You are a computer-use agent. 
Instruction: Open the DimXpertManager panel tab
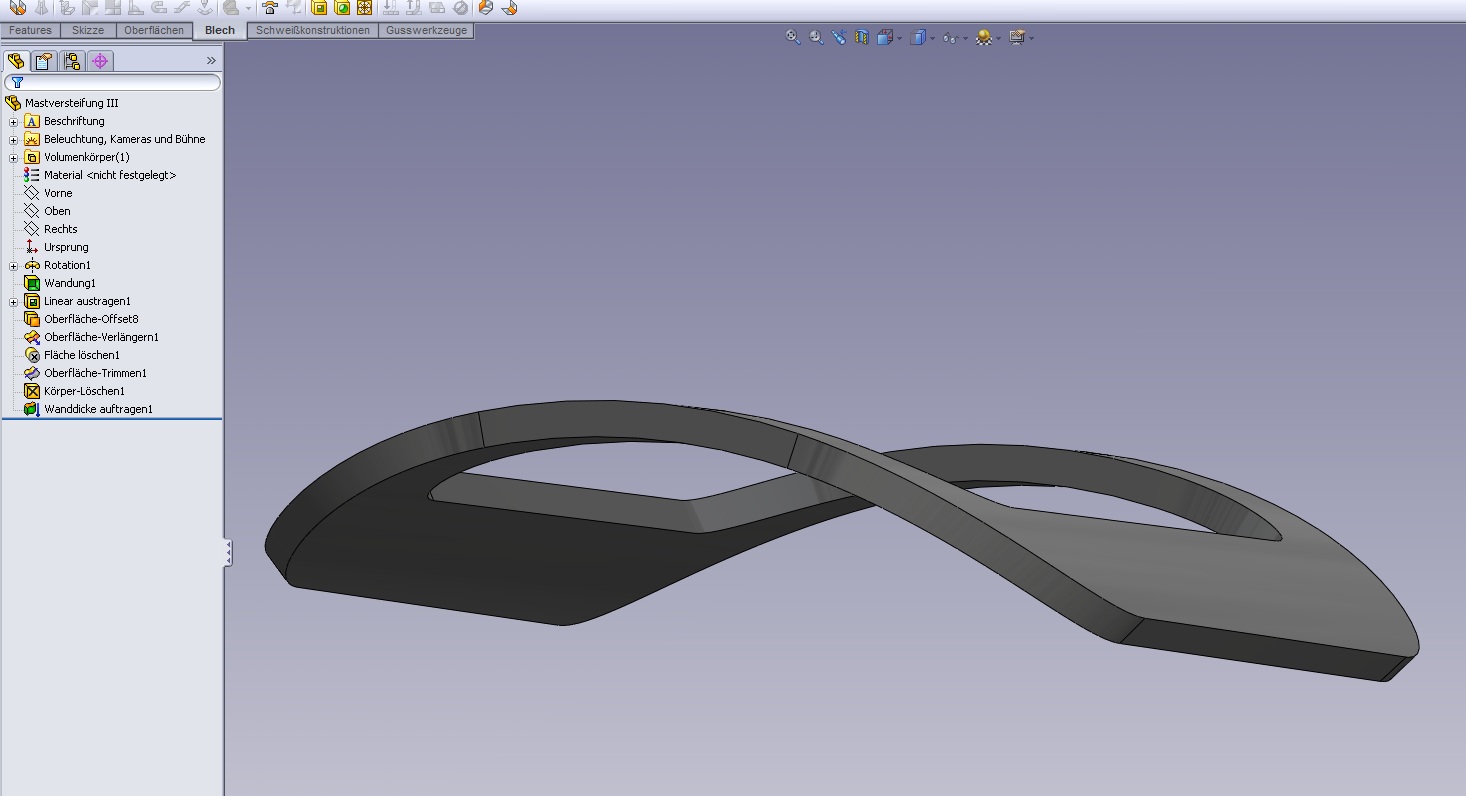click(100, 61)
